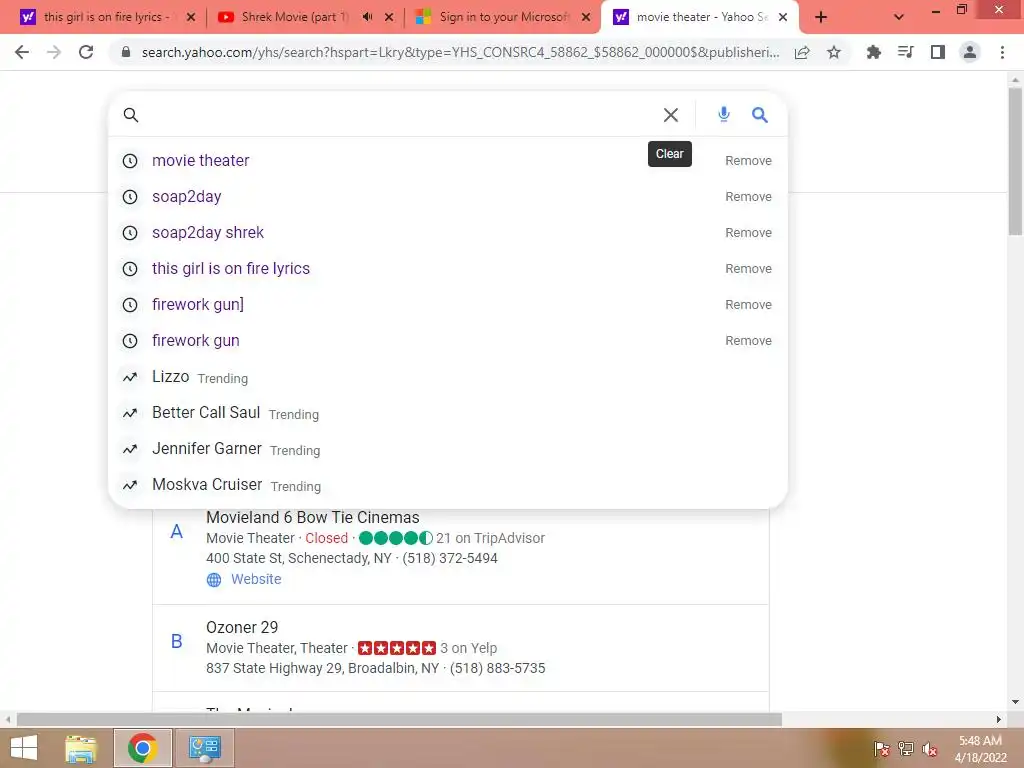The image size is (1024, 768).
Task: Open the Windows Start button
Action: pos(24,748)
